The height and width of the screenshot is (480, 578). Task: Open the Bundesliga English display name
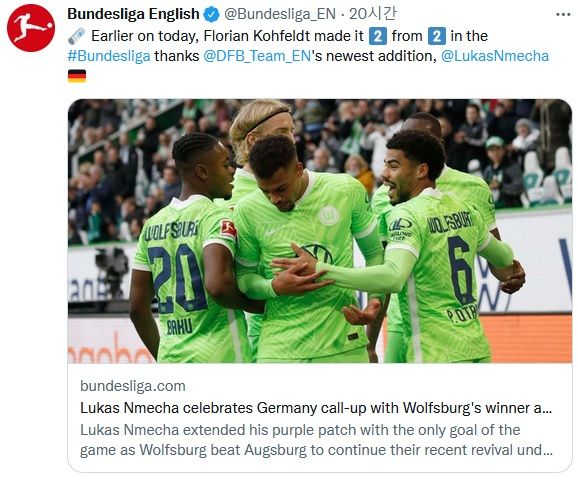coord(133,14)
